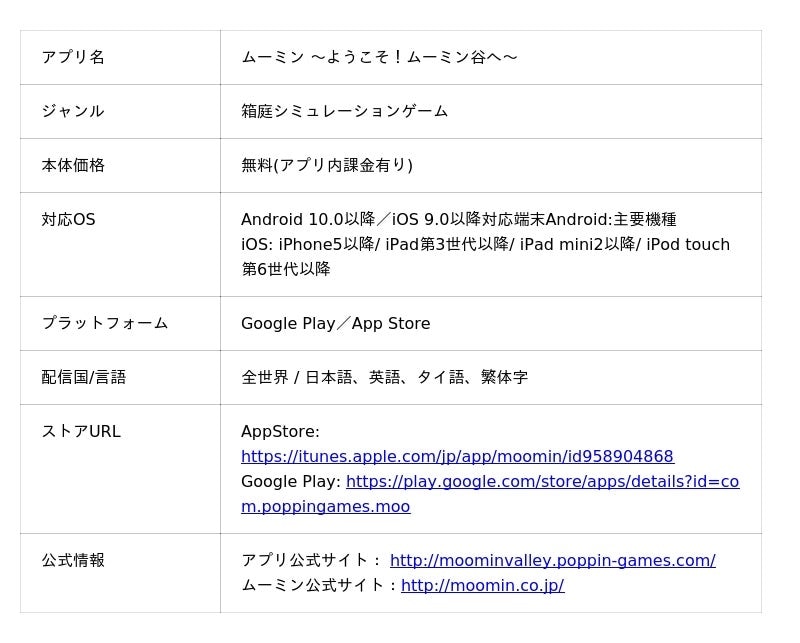
Task: Open the Google Play store details link
Action: [x=542, y=481]
